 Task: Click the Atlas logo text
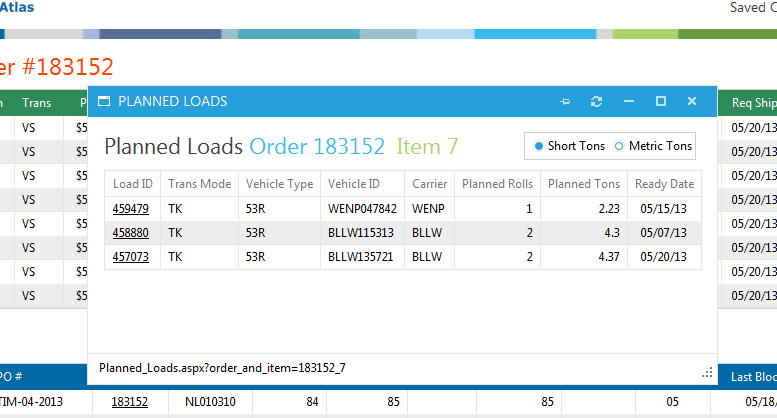(x=17, y=7)
